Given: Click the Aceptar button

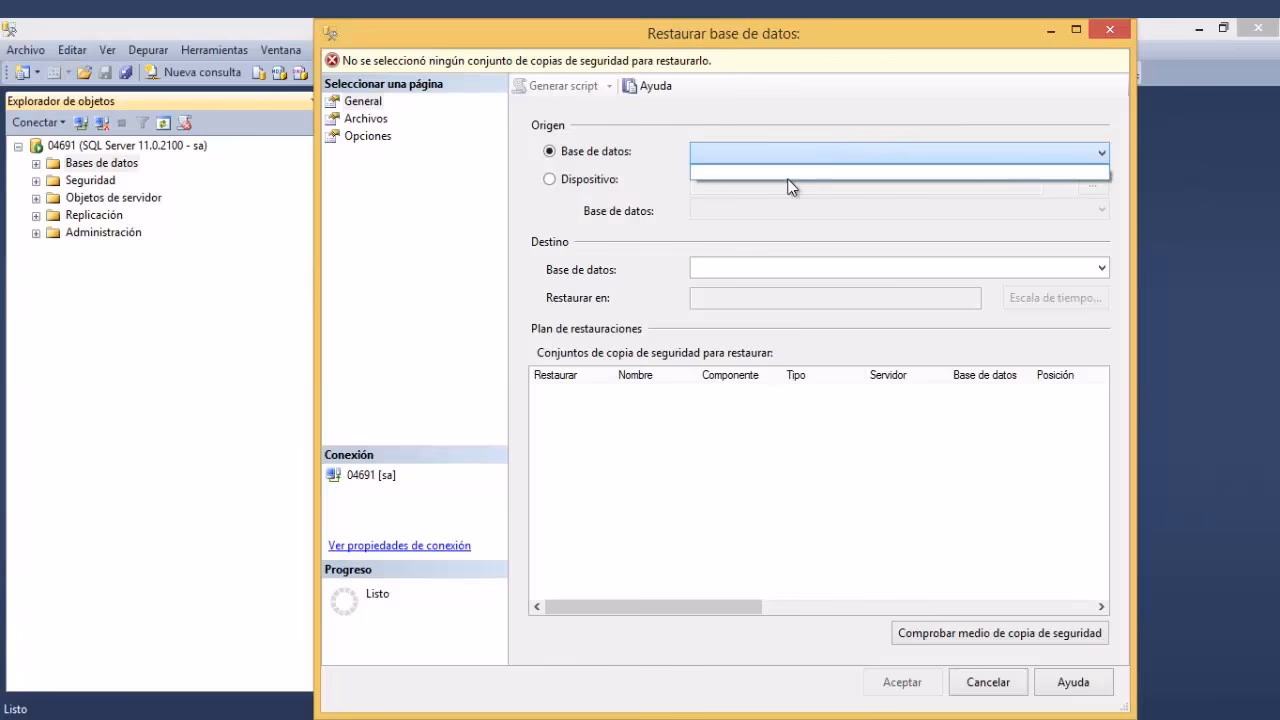Looking at the screenshot, I should coord(902,682).
